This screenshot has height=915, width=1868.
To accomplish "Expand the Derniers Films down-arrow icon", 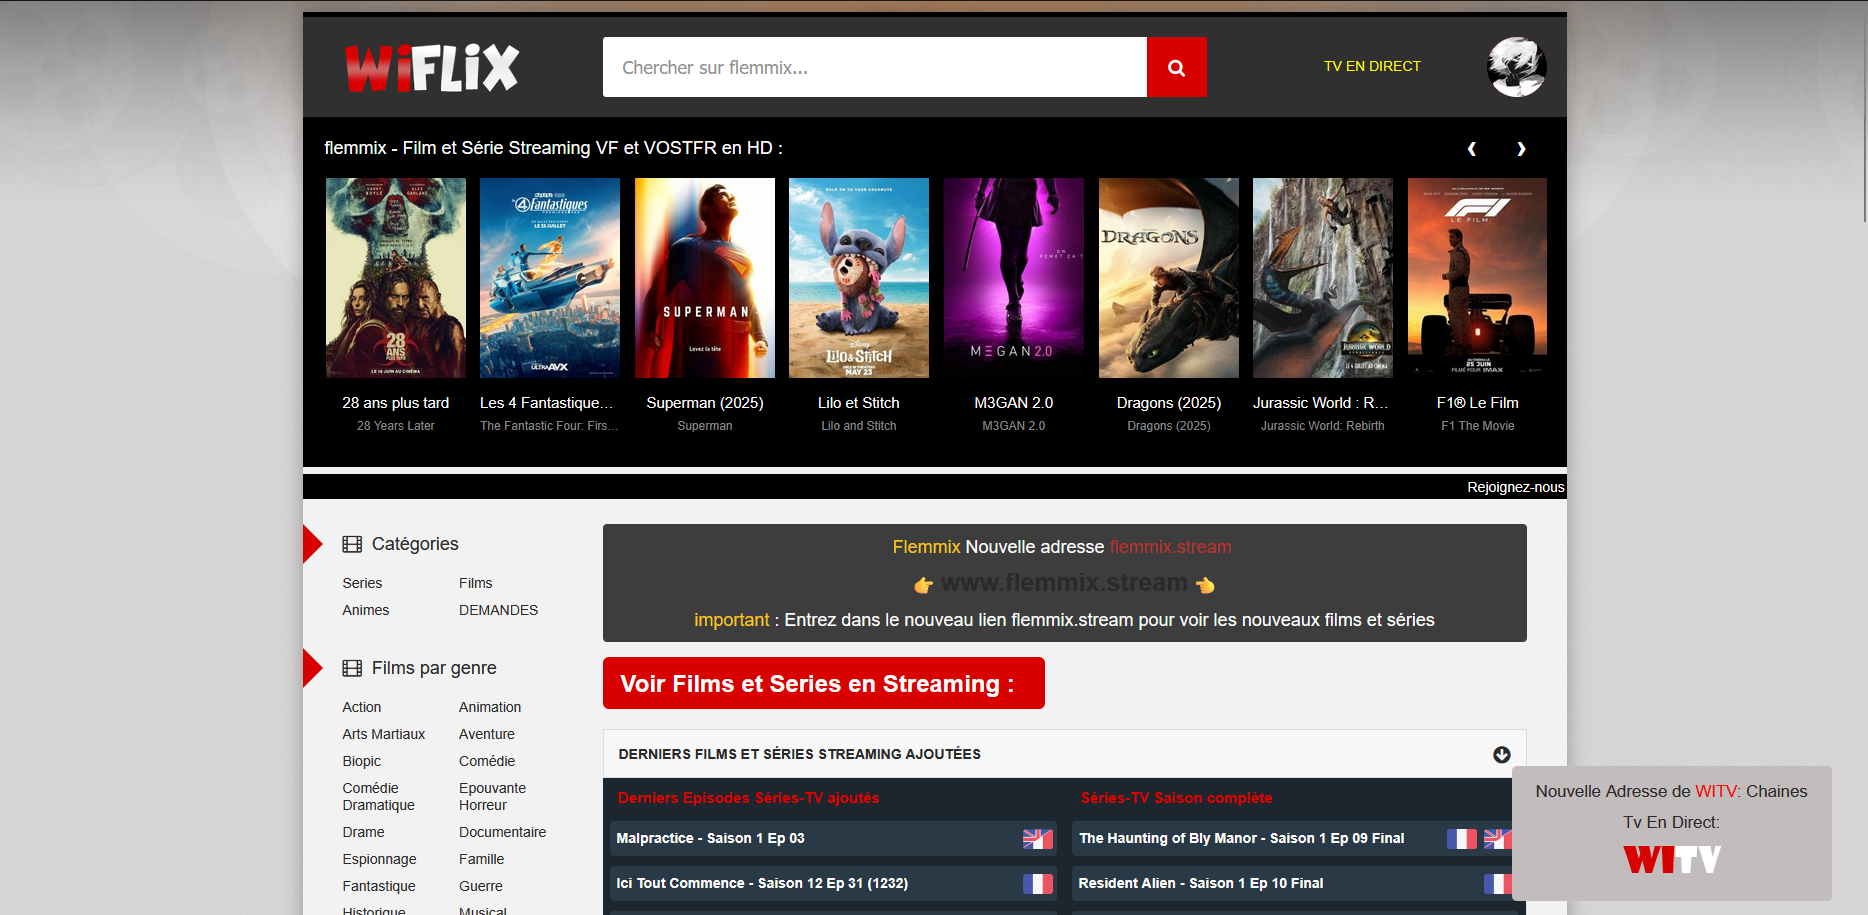I will coord(1501,755).
